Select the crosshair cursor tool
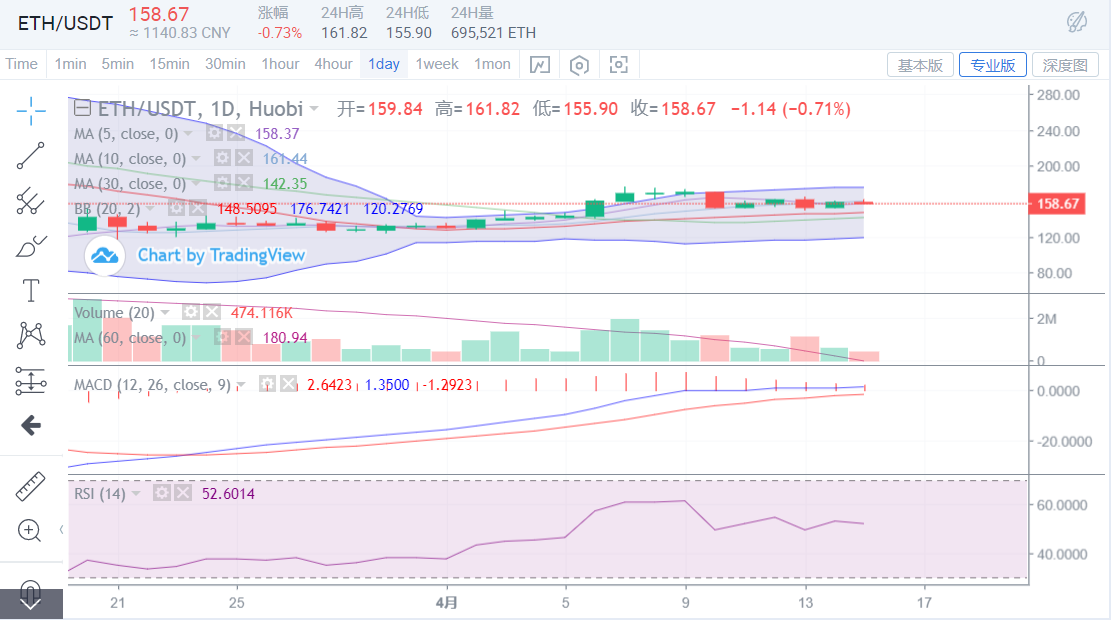The image size is (1111, 620). tap(30, 111)
